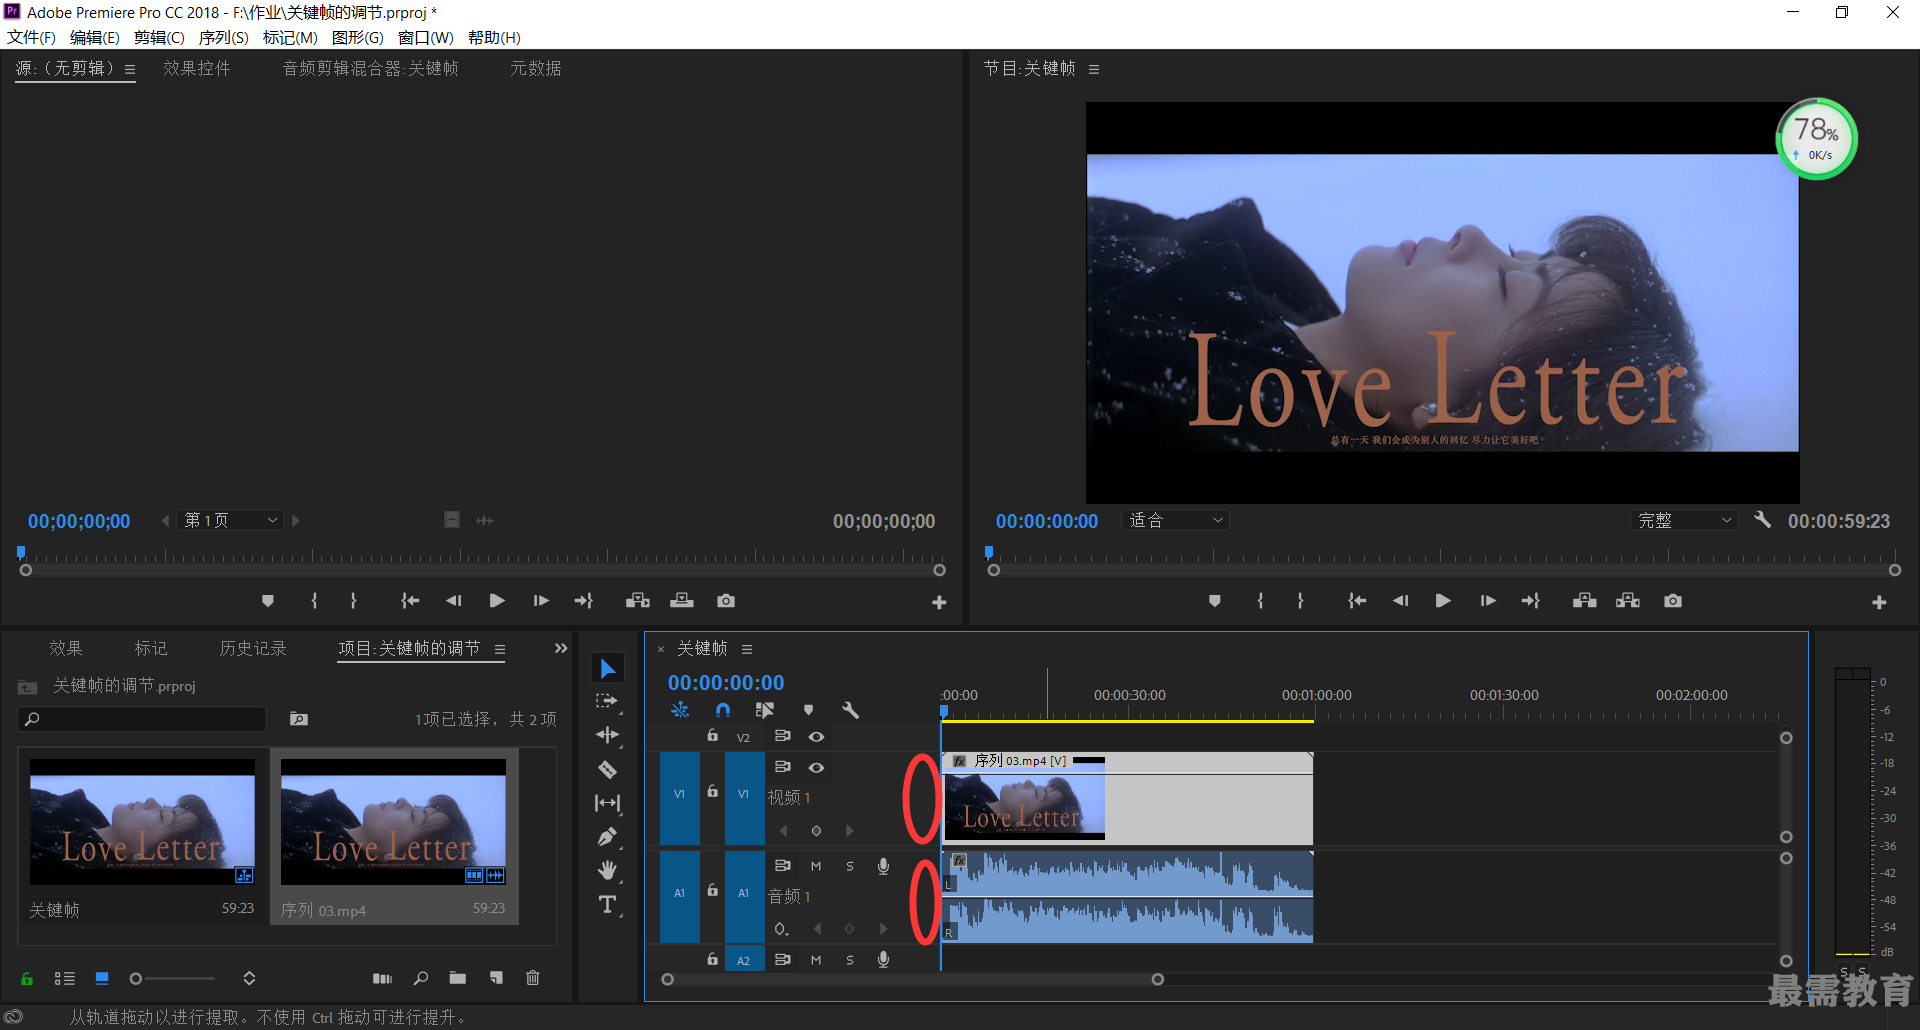1920x1030 pixels.
Task: Open A1 keyframe display options
Action: pos(781,929)
